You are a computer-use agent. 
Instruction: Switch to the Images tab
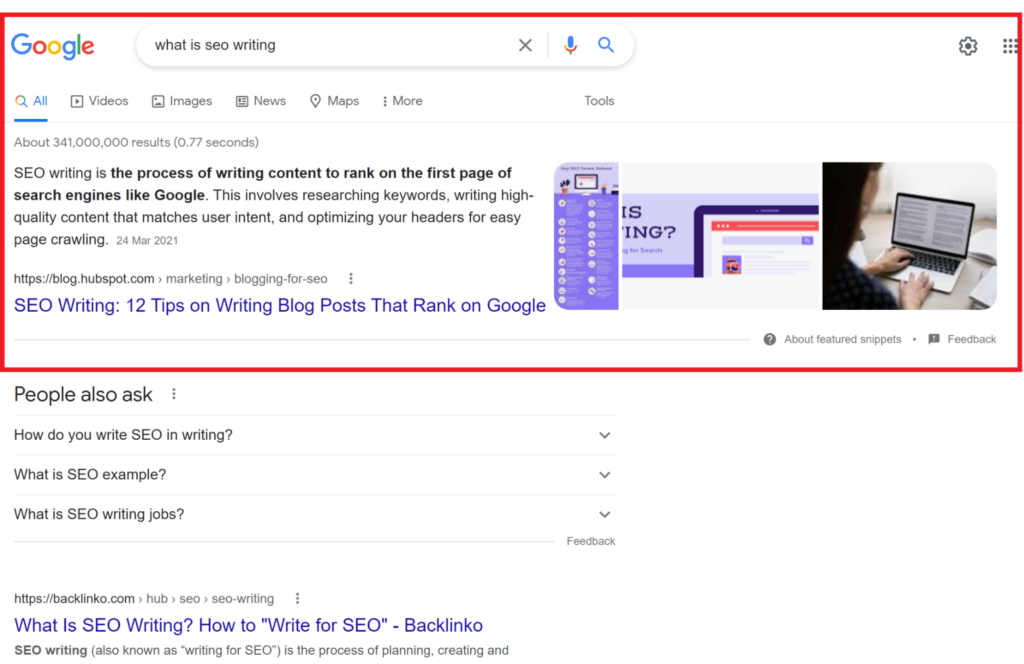(x=182, y=101)
